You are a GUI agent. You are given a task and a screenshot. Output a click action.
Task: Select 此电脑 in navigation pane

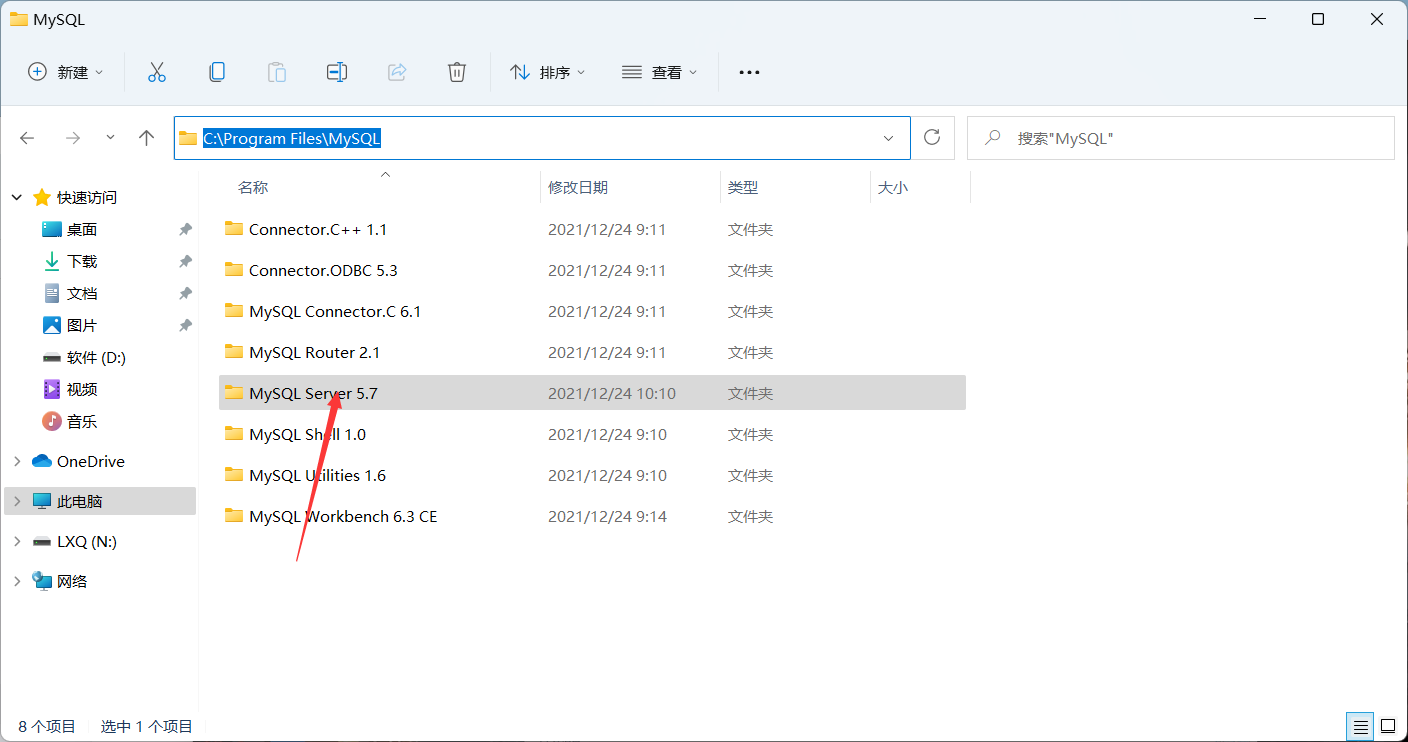pyautogui.click(x=80, y=501)
